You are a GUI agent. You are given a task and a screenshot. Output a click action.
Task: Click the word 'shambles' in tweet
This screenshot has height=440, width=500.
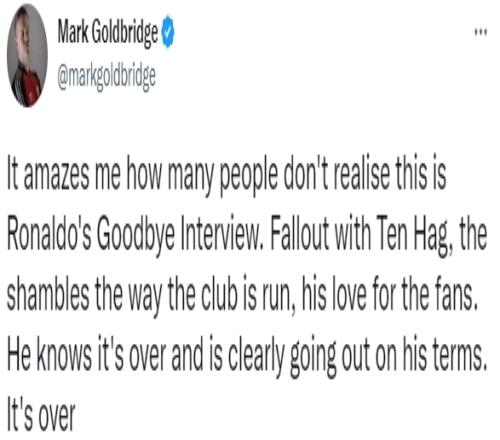tap(48, 293)
